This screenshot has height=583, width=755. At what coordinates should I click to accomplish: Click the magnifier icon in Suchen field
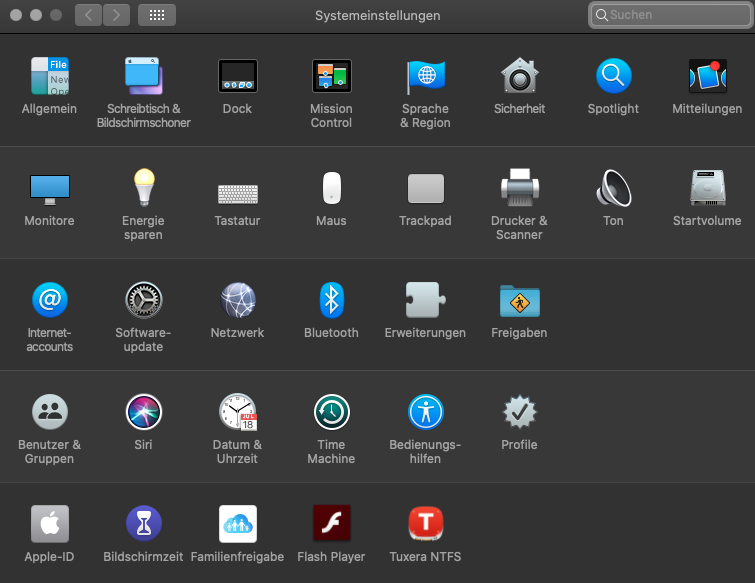click(601, 15)
